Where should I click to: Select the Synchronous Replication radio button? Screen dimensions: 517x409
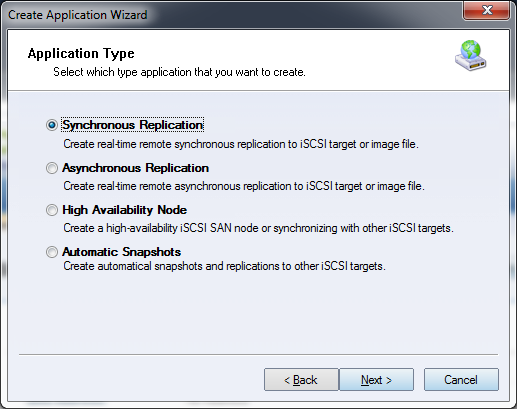click(x=52, y=125)
